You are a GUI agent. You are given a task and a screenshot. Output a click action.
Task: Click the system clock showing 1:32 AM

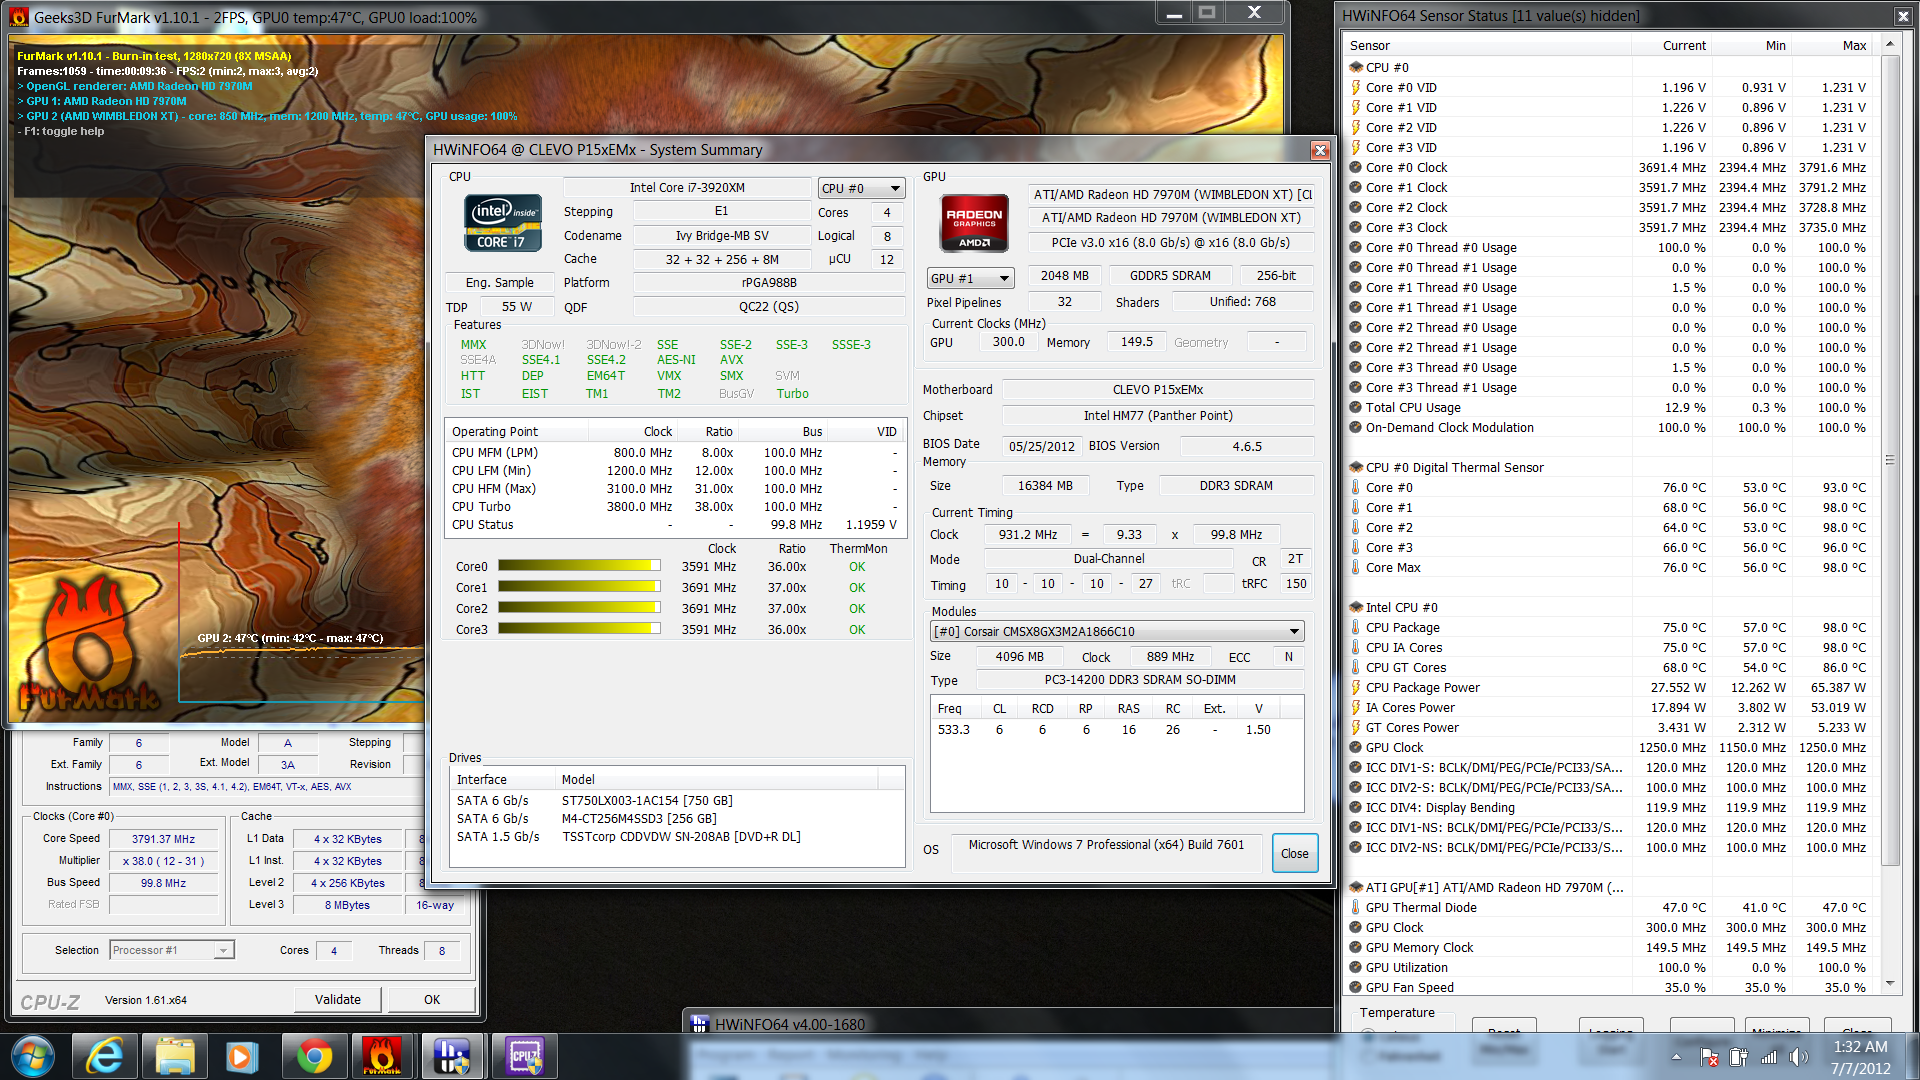click(x=1860, y=1046)
